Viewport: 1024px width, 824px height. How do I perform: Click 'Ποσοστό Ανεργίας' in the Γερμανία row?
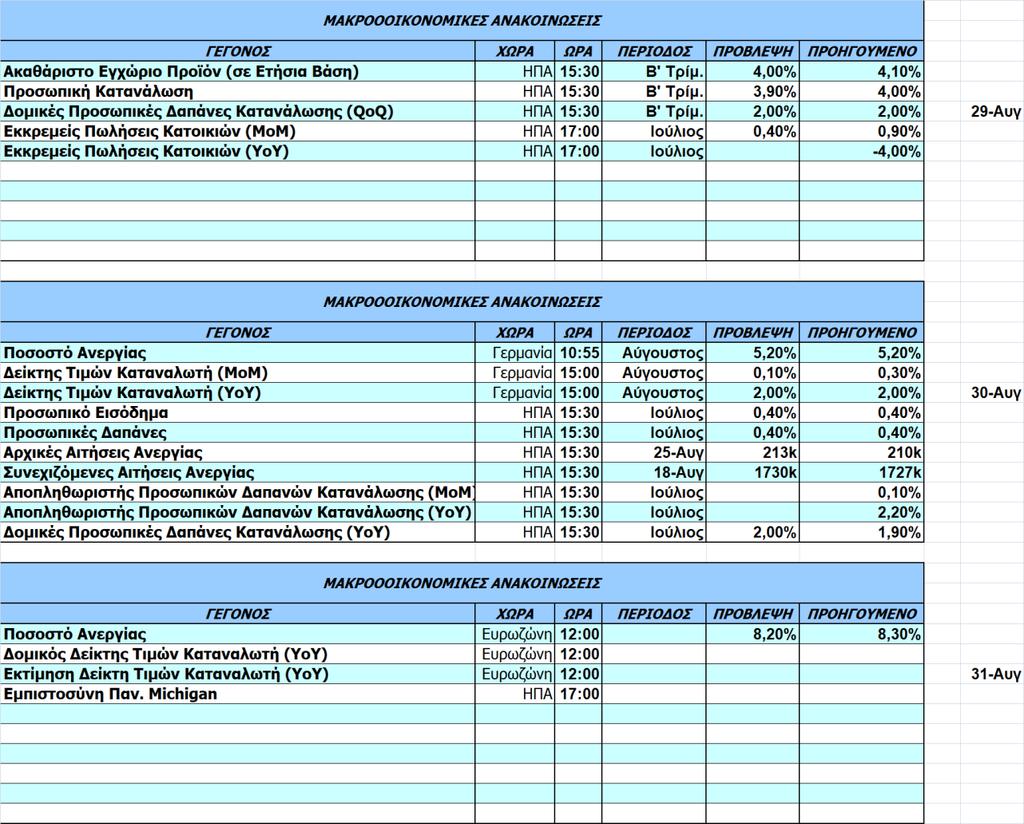[238, 353]
